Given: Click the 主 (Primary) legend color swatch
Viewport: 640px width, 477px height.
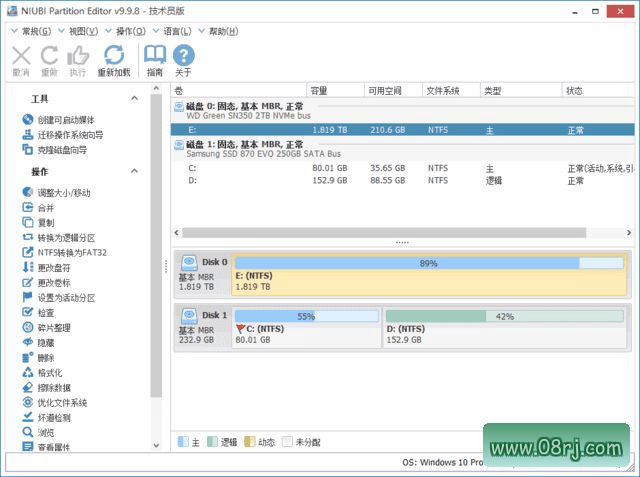Looking at the screenshot, I should [x=183, y=442].
